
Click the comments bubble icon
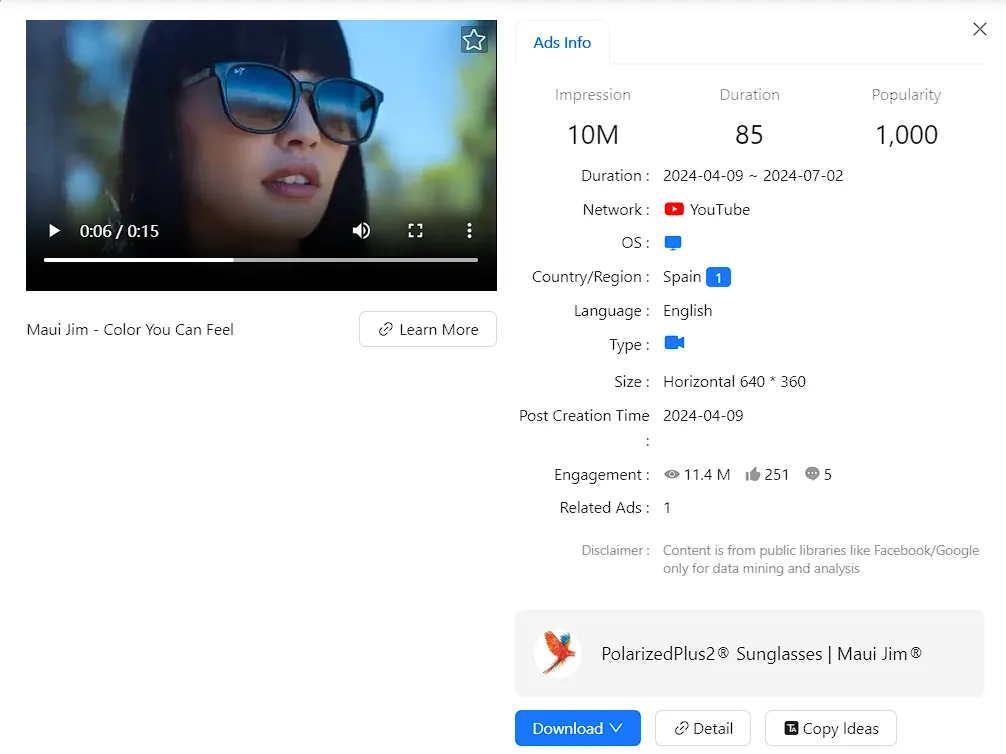click(x=812, y=474)
